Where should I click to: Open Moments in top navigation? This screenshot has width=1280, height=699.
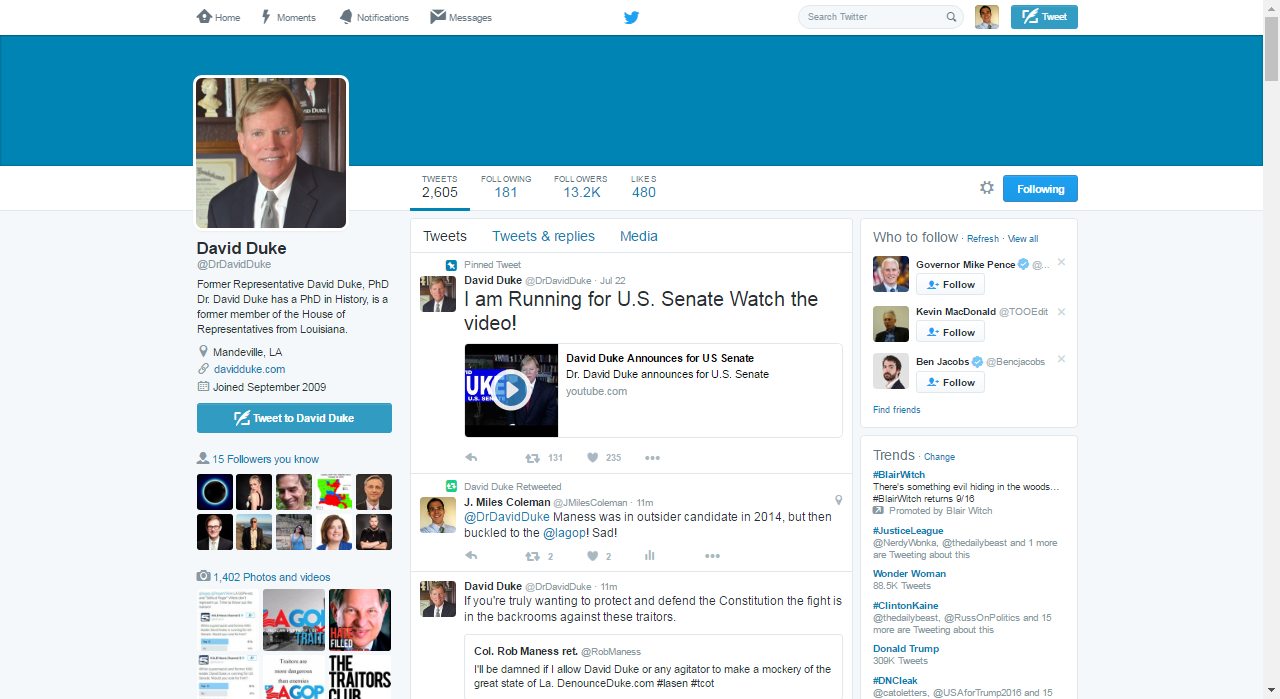click(x=288, y=17)
